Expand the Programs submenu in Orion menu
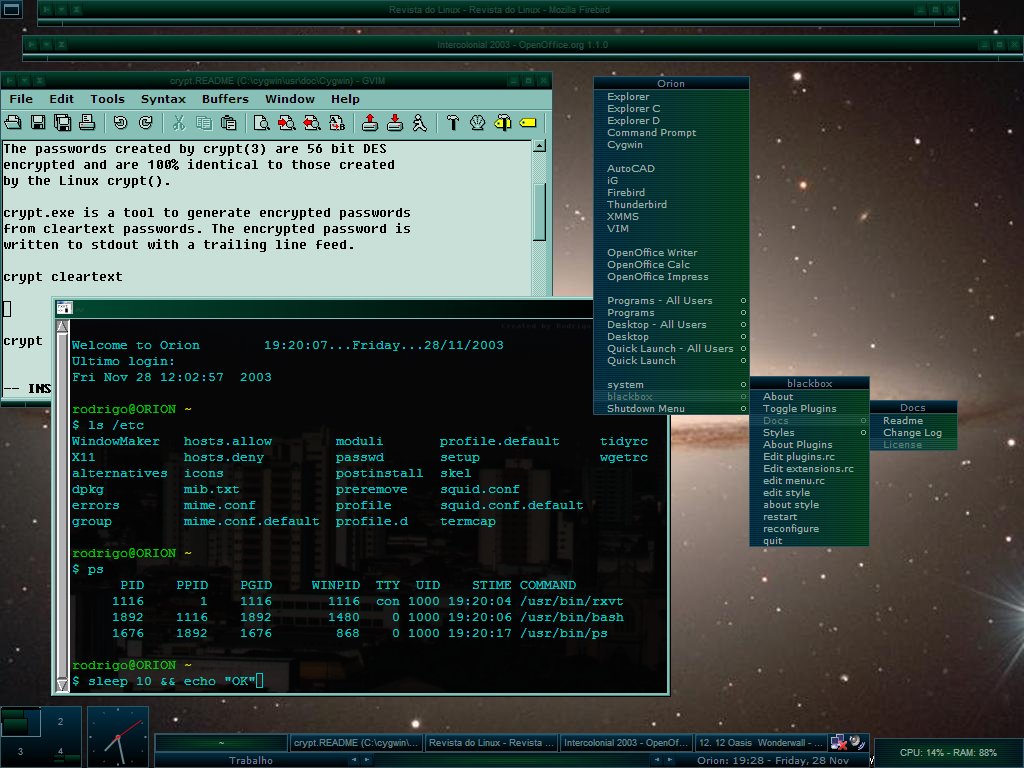Screen dimensions: 1024x768 click(671, 313)
